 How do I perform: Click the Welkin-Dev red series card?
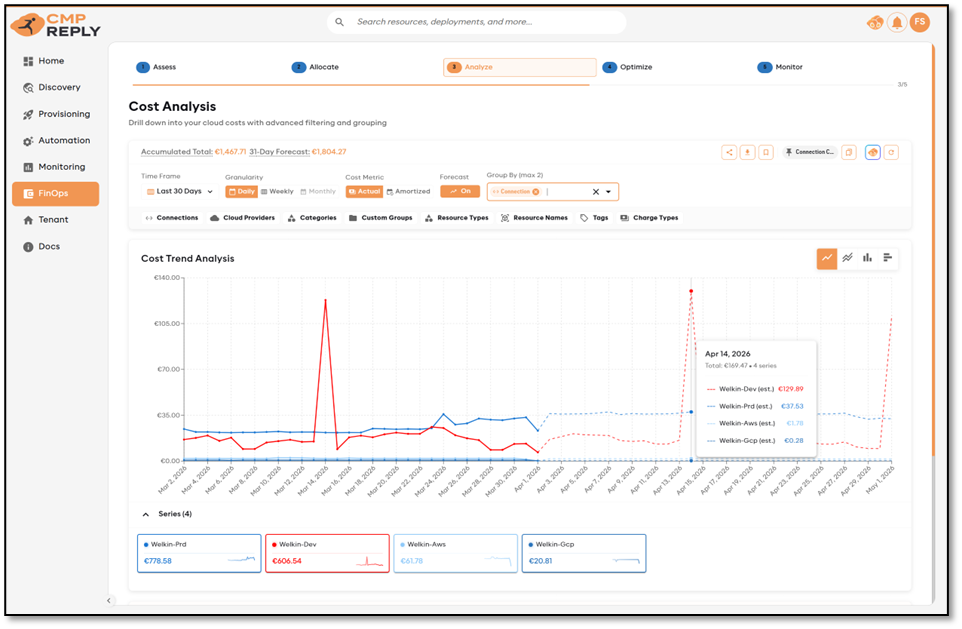click(327, 553)
